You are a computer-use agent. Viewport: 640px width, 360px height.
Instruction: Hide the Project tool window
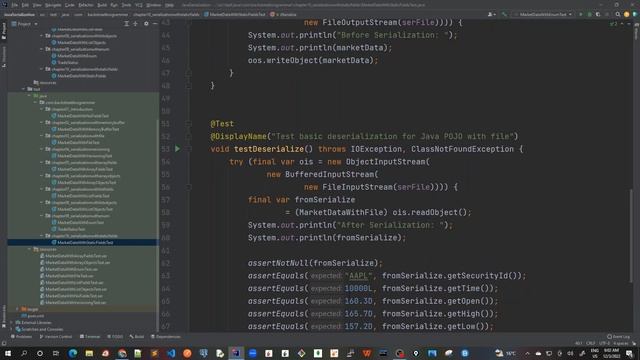(155, 24)
